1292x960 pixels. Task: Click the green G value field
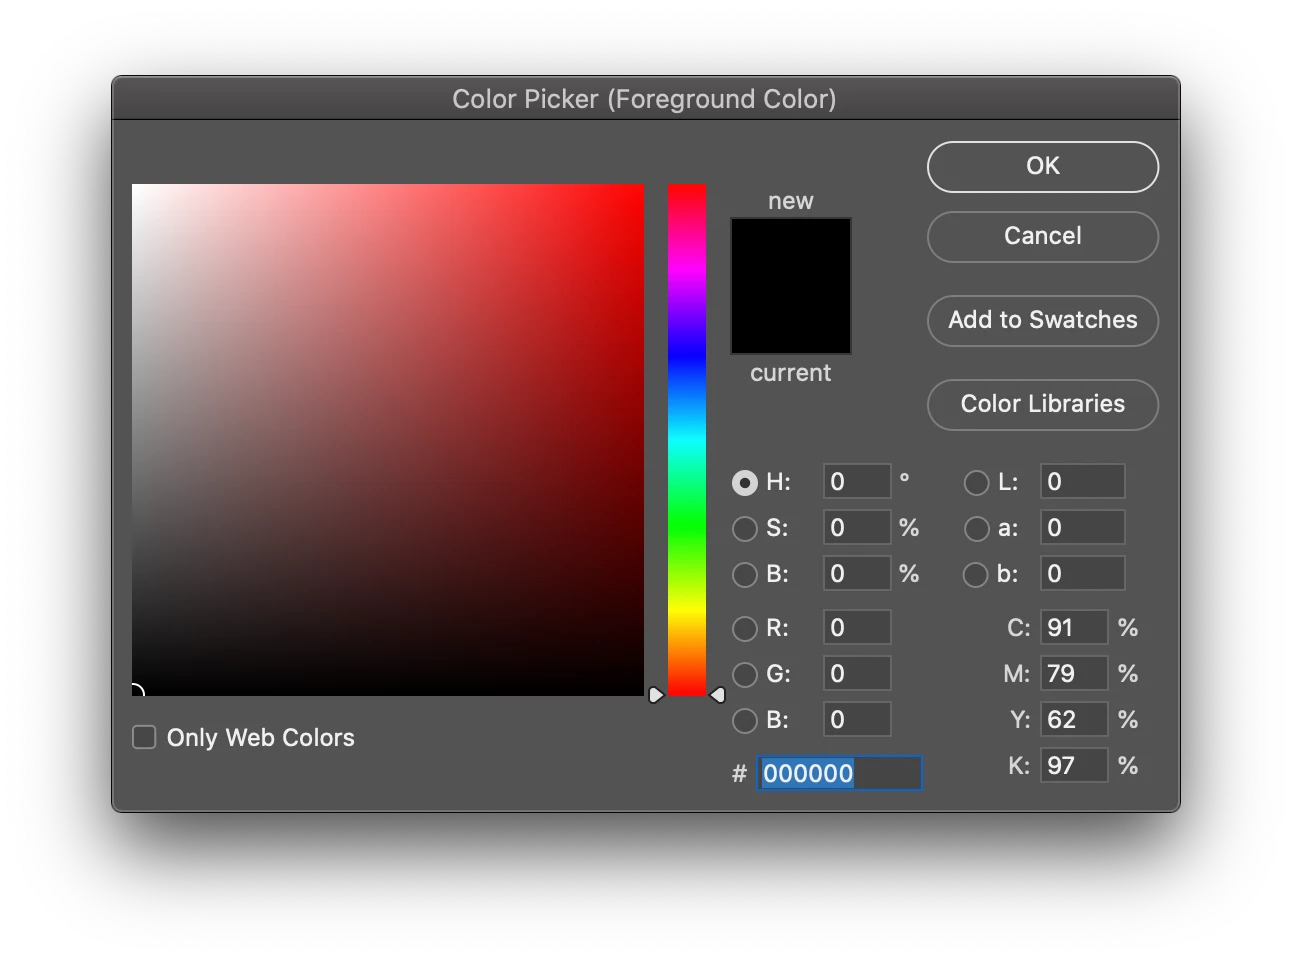click(x=857, y=674)
